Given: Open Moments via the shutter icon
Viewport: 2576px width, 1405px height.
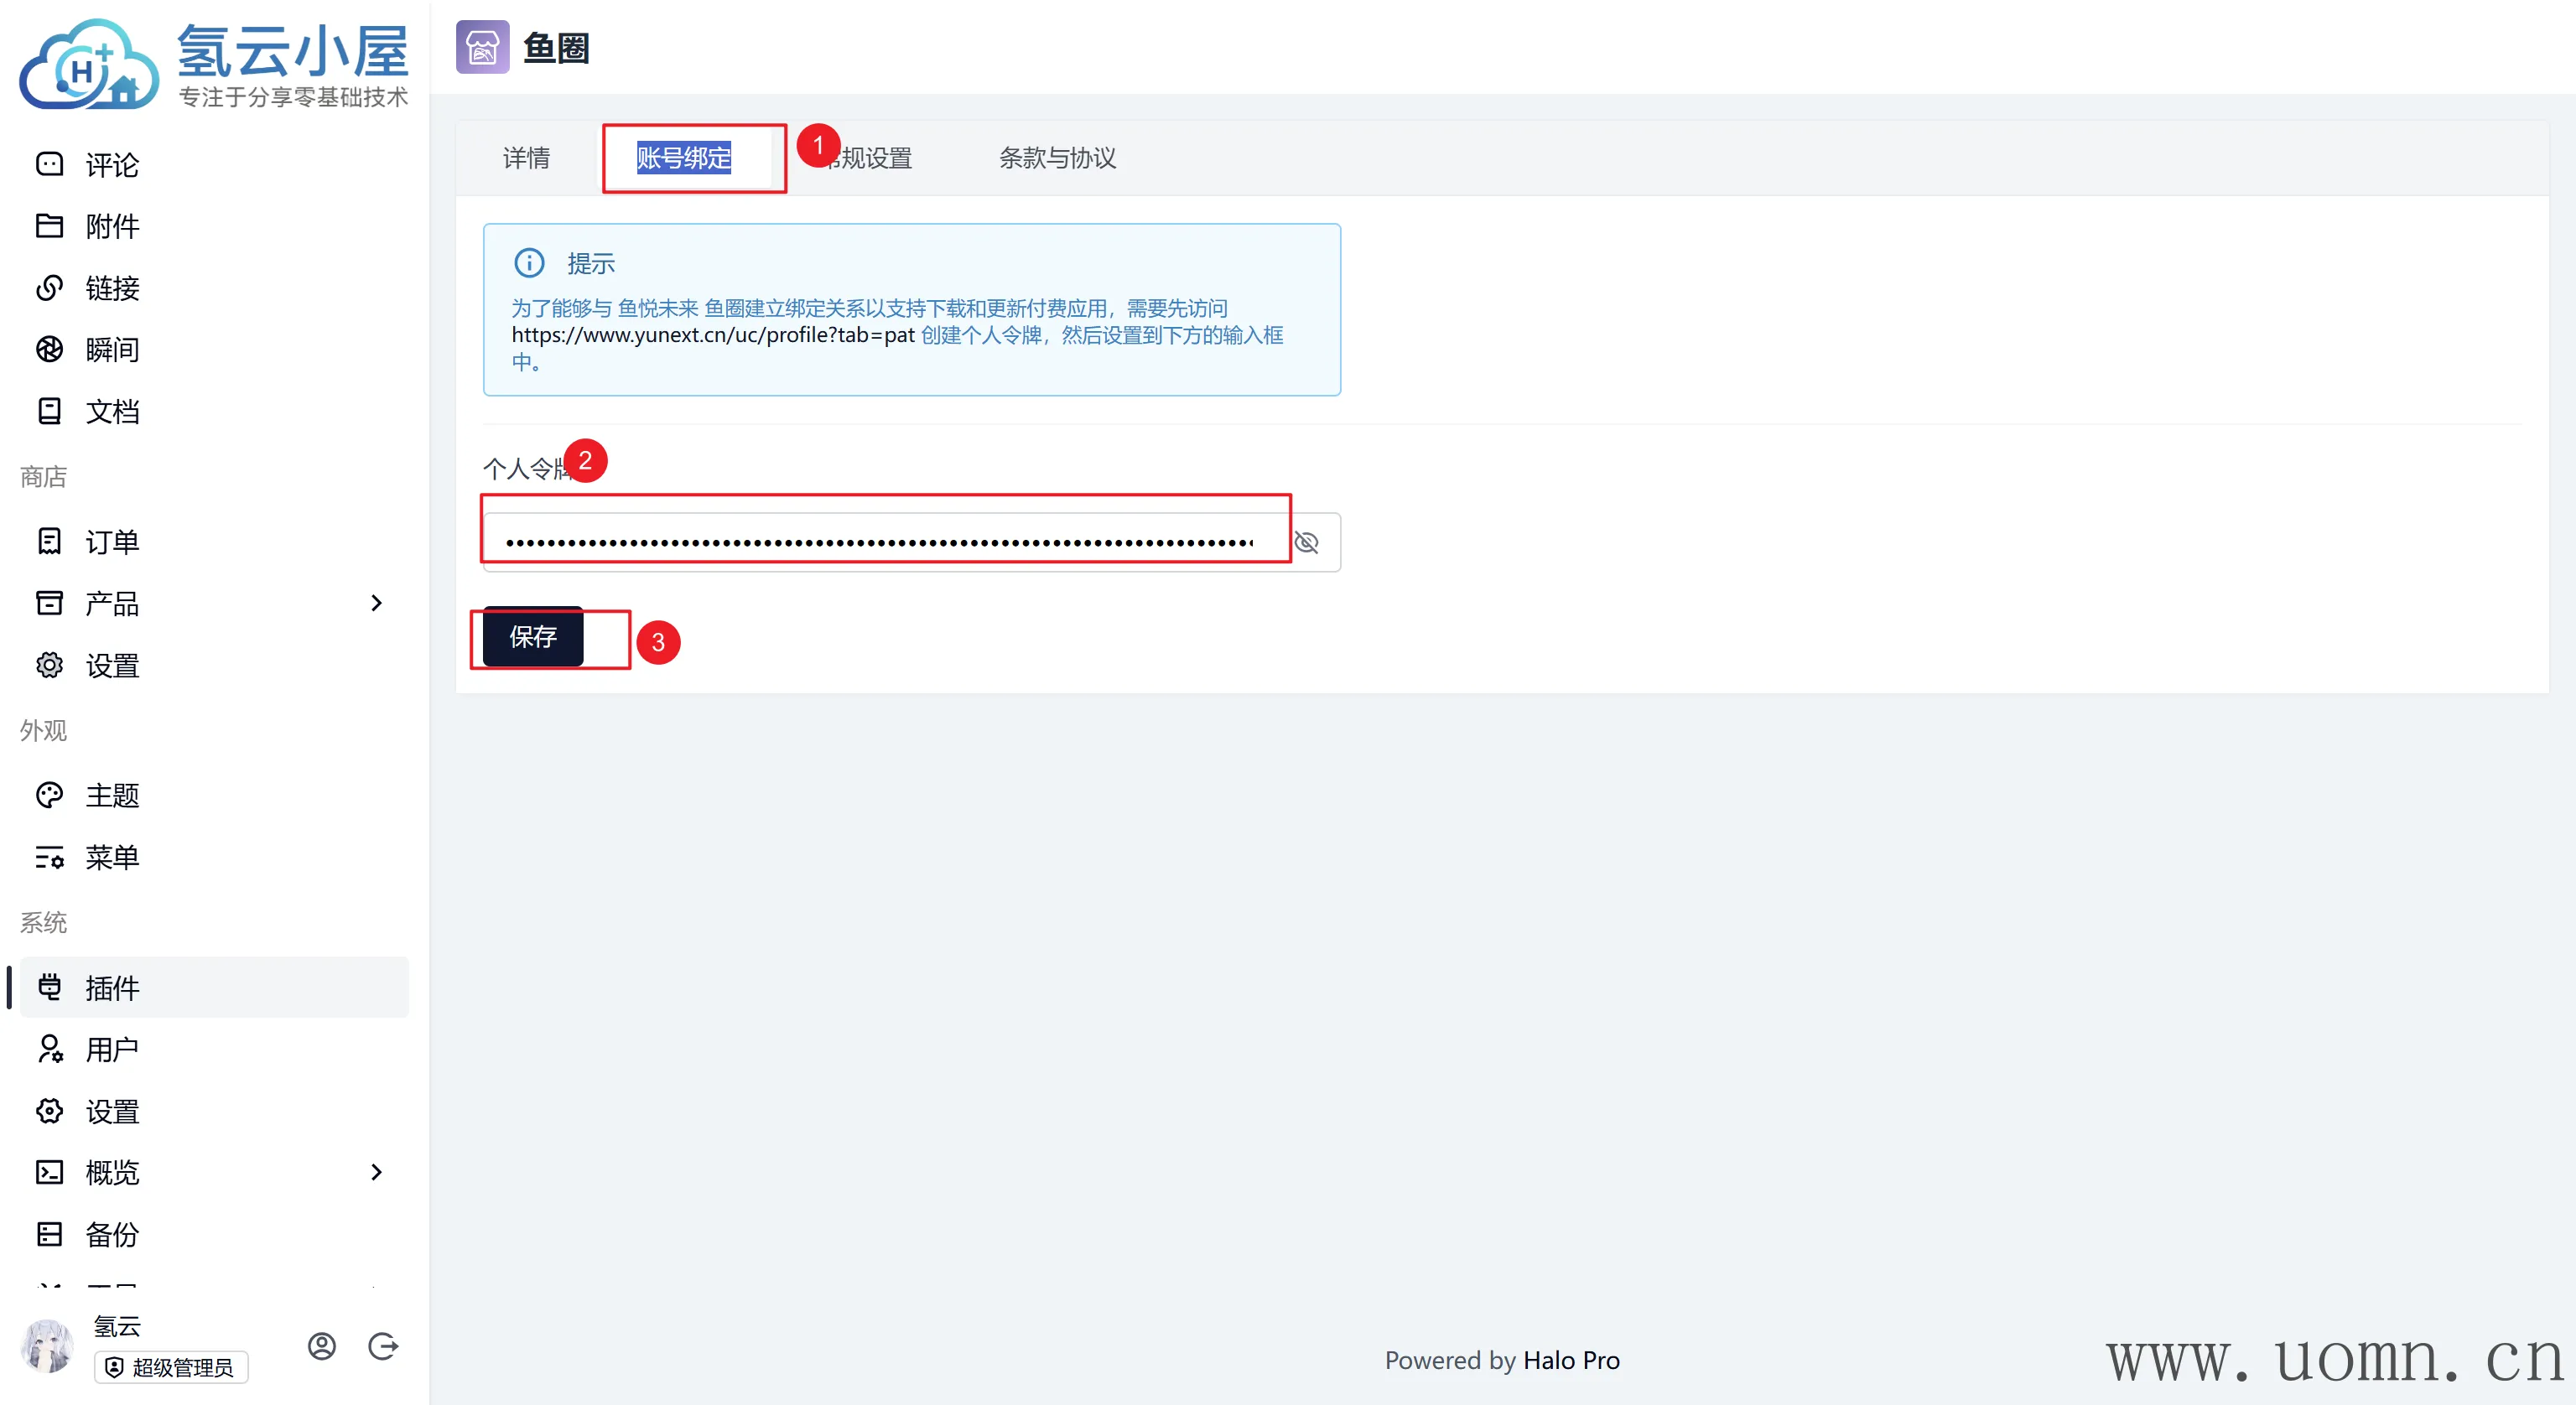Looking at the screenshot, I should pyautogui.click(x=49, y=349).
